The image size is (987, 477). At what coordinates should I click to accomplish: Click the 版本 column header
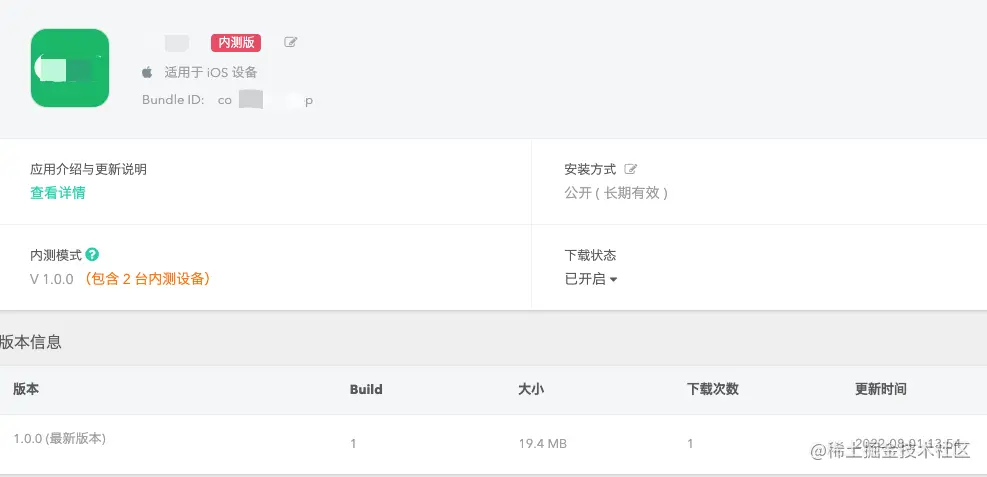(x=26, y=389)
